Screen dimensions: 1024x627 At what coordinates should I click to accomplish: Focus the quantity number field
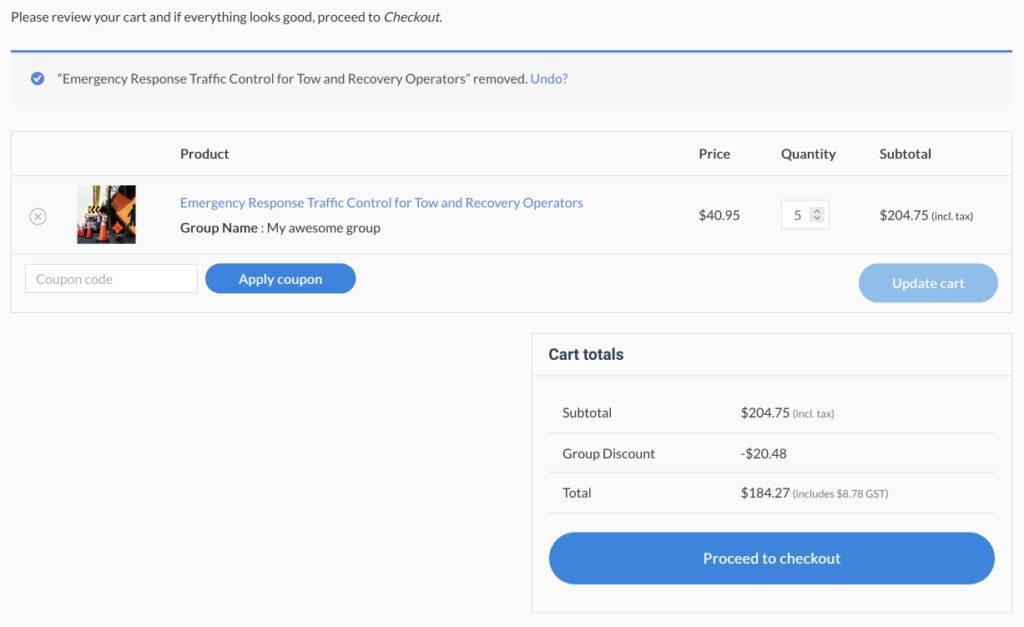tap(797, 215)
